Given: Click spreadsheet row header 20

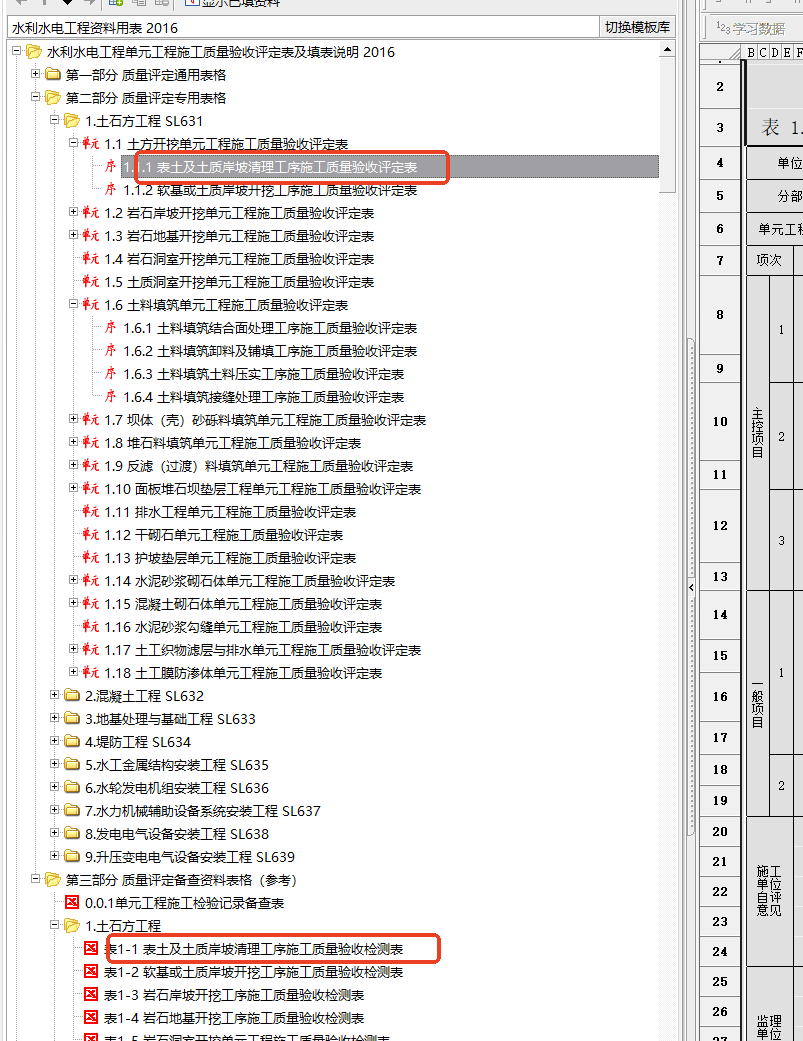Looking at the screenshot, I should click(720, 831).
